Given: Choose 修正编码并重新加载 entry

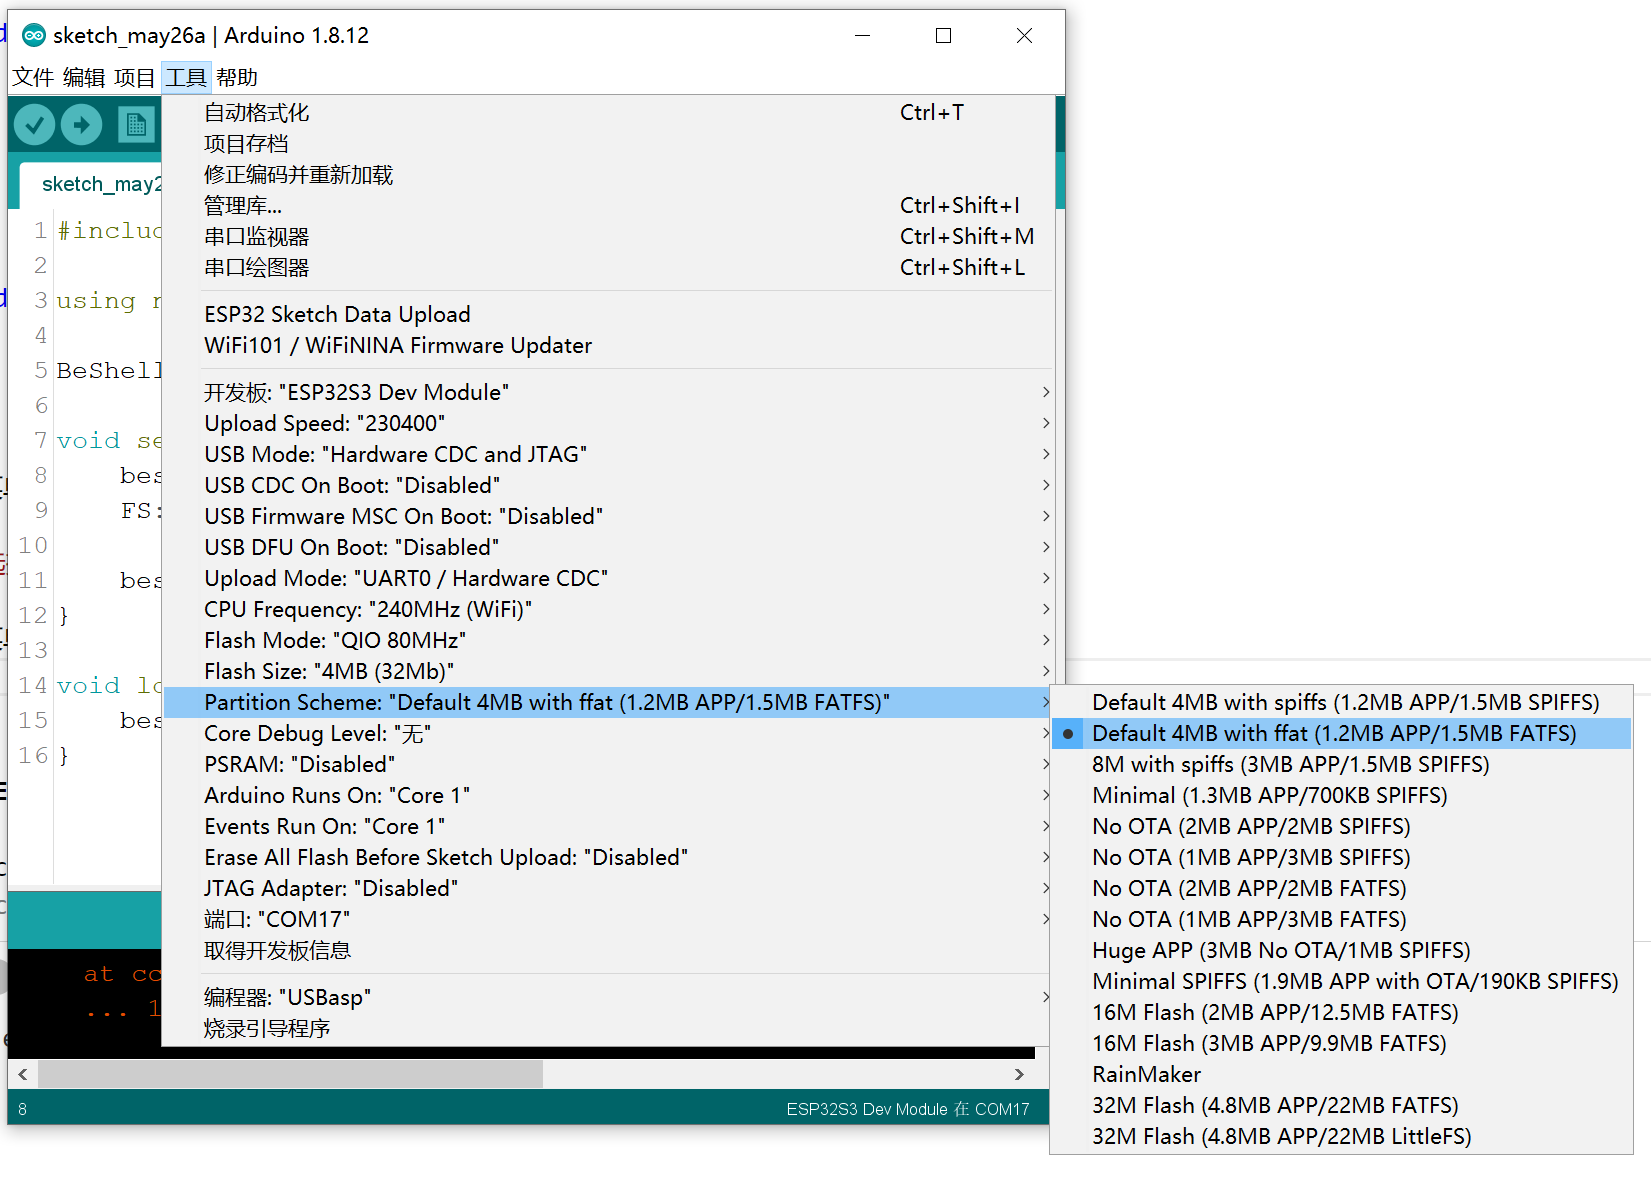Looking at the screenshot, I should tap(608, 175).
